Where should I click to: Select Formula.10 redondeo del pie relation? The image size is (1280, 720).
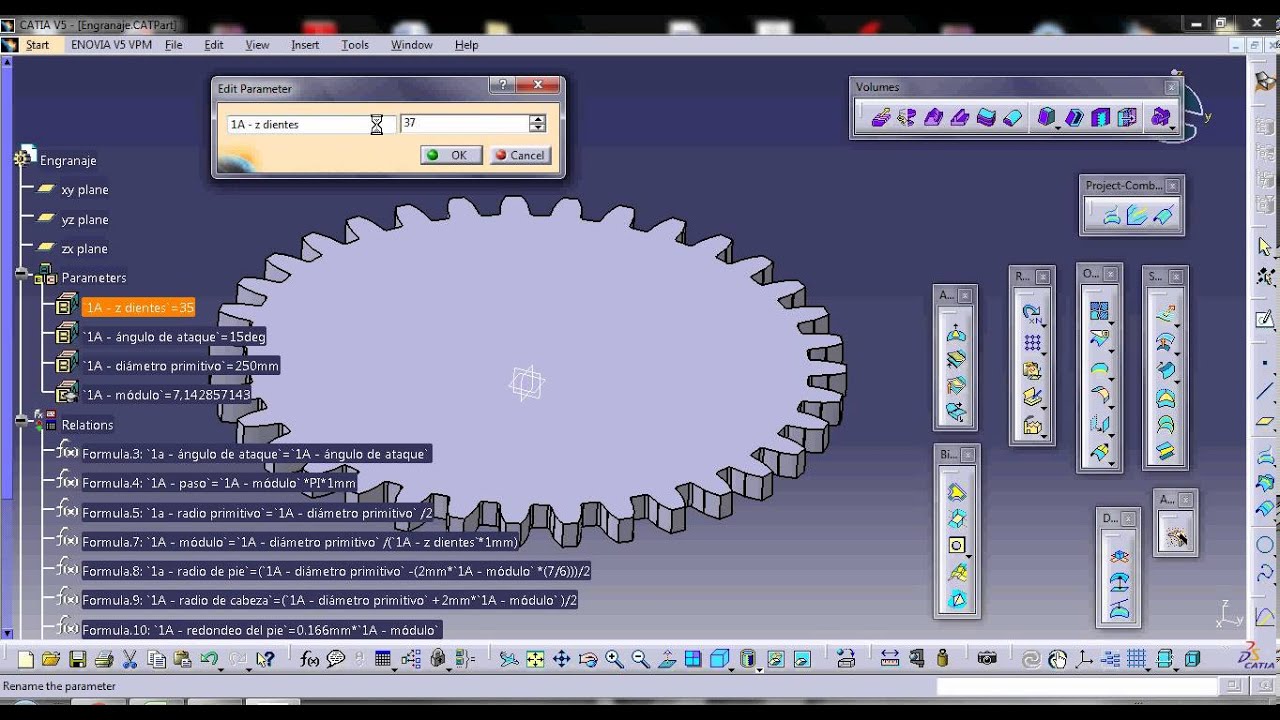tap(261, 630)
